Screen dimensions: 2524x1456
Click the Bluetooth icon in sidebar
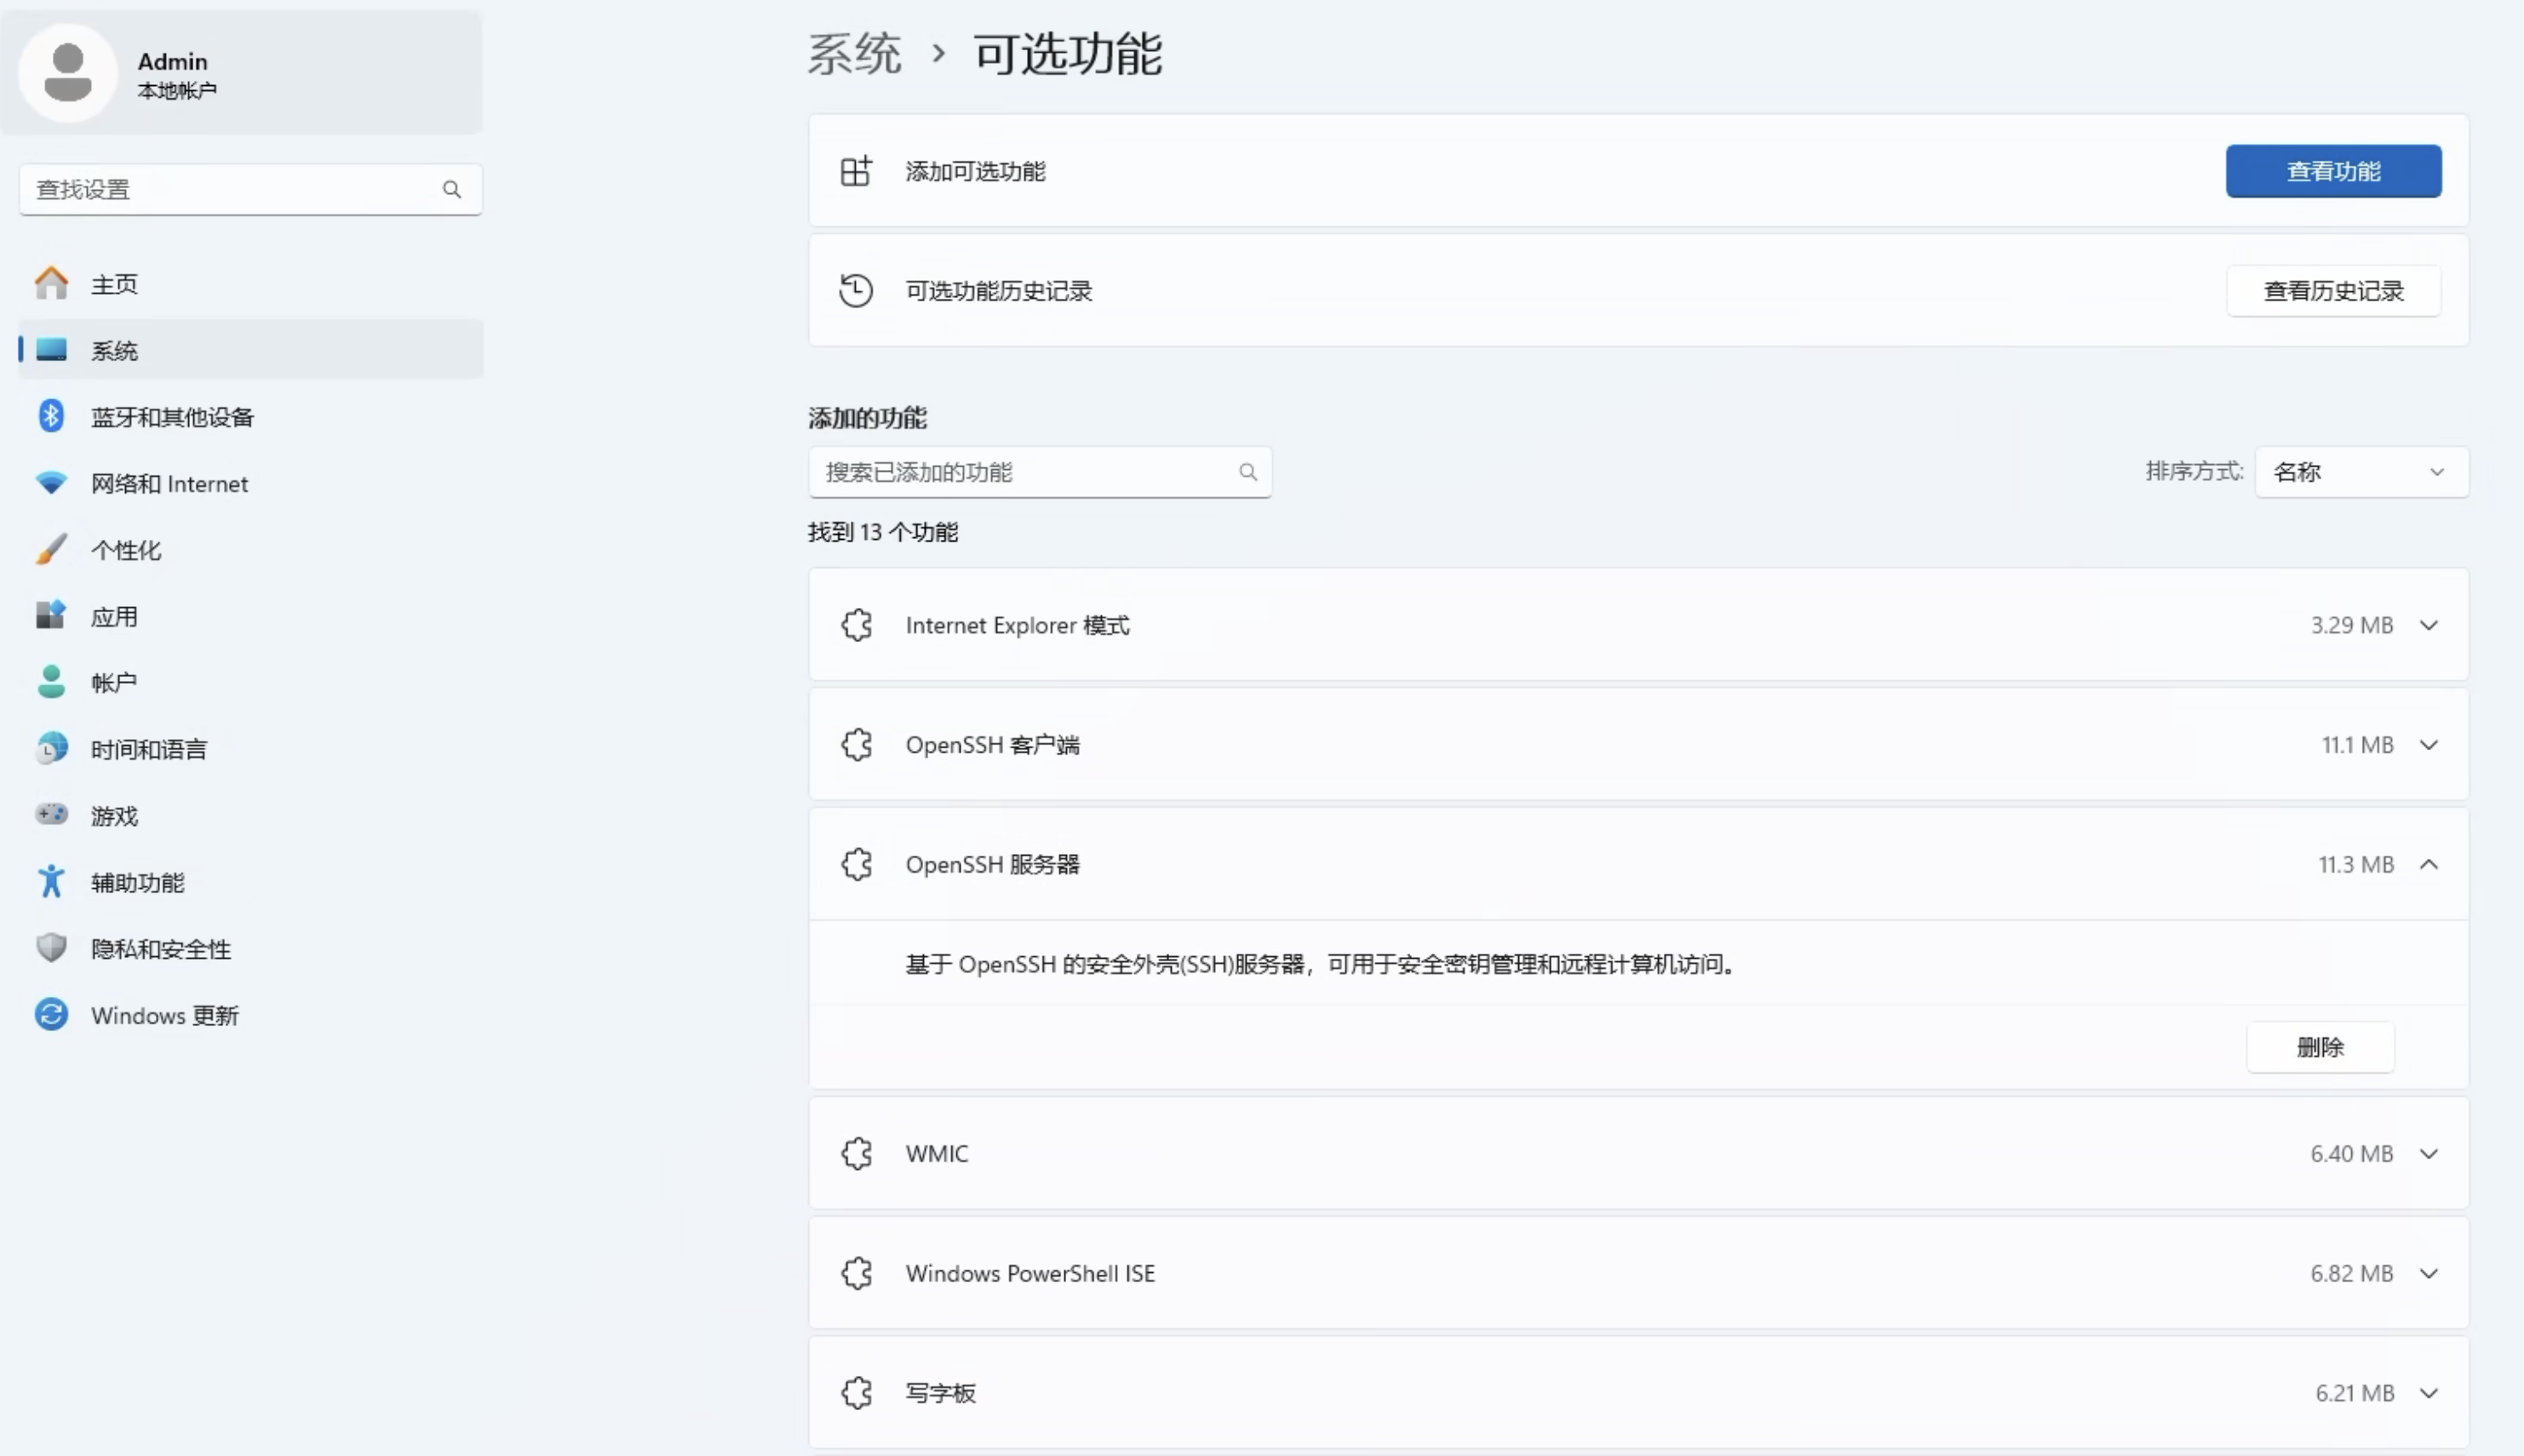click(x=51, y=416)
